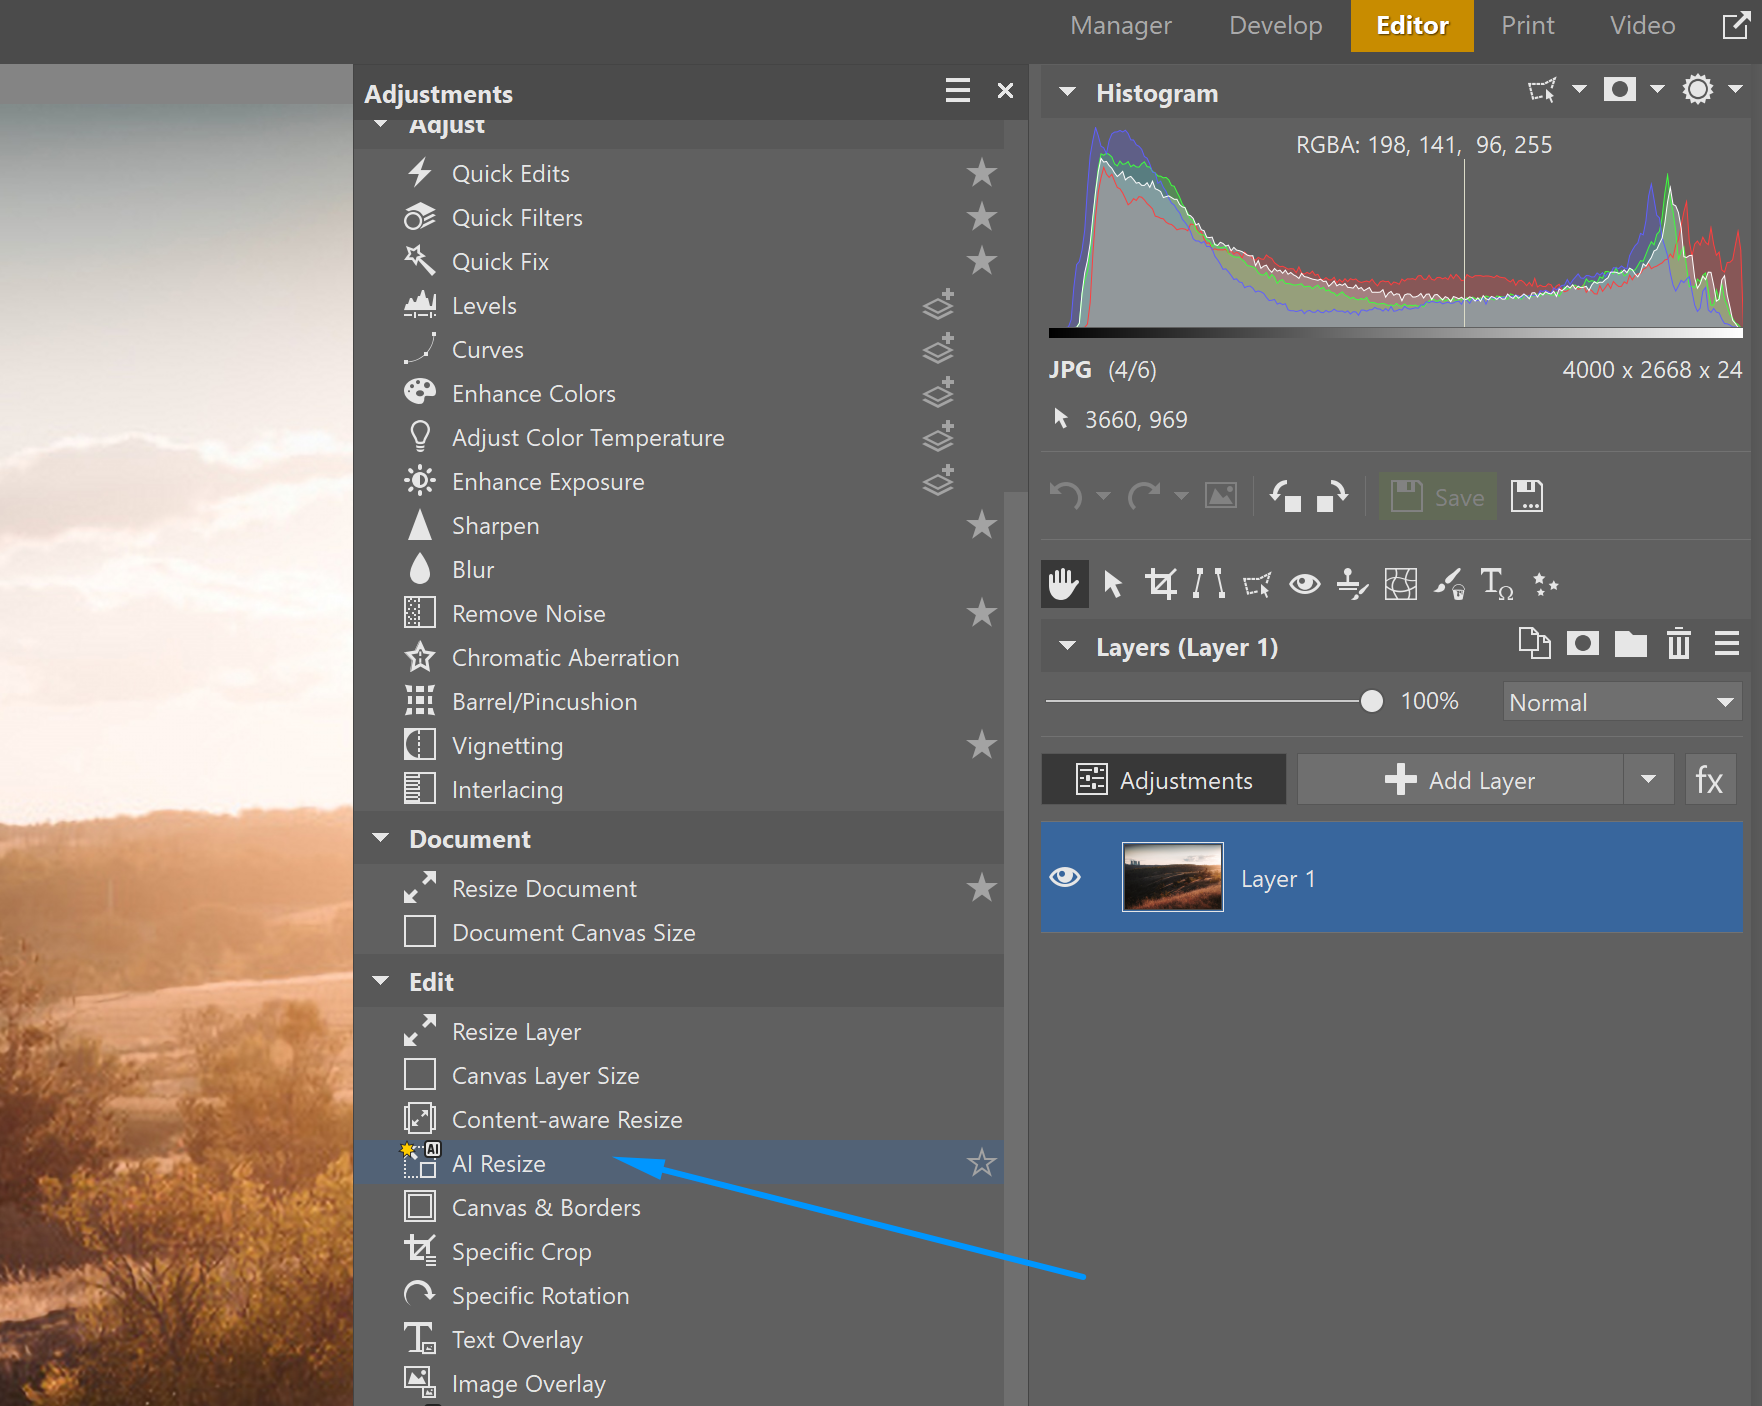Click the Save As floppy disk icon

point(1526,496)
